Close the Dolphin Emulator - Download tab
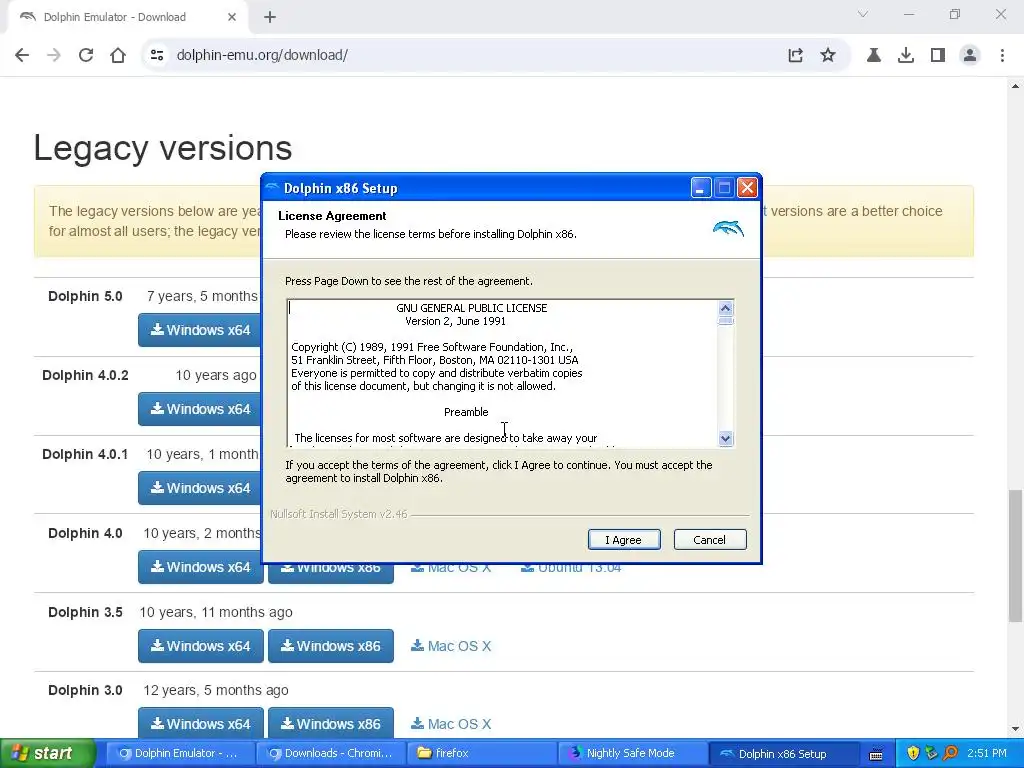The height and width of the screenshot is (768, 1024). pos(232,17)
